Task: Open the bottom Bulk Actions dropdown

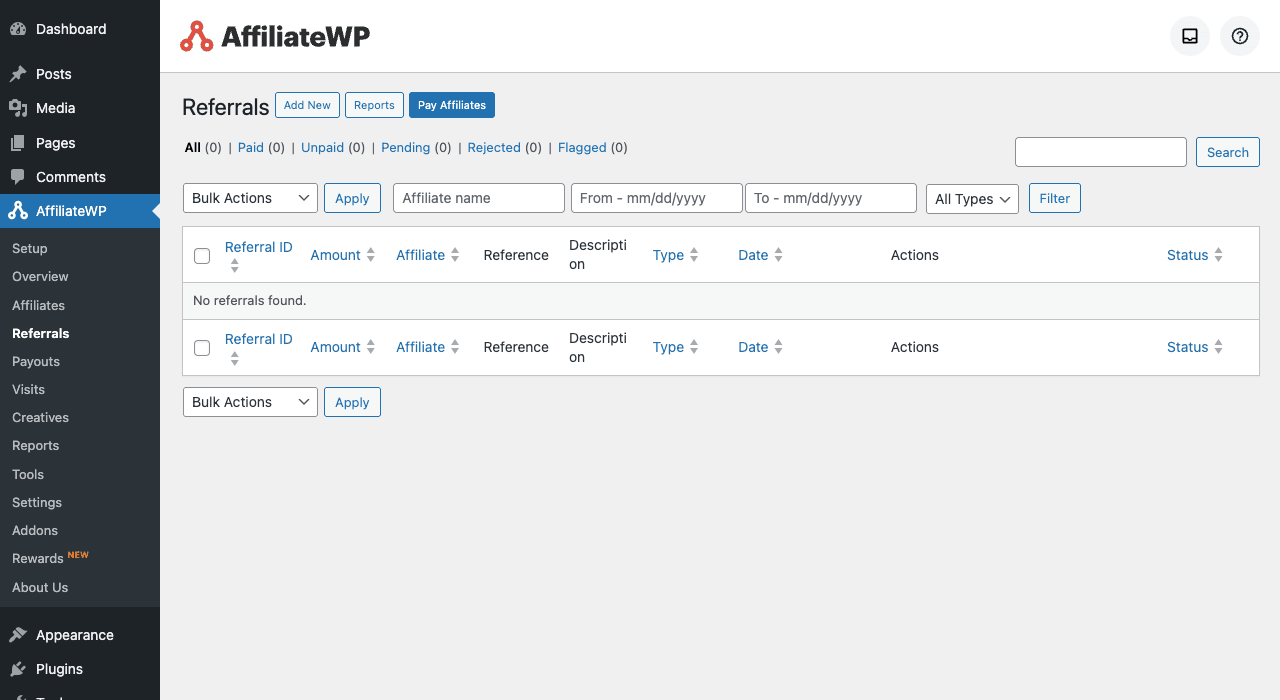Action: (x=250, y=402)
